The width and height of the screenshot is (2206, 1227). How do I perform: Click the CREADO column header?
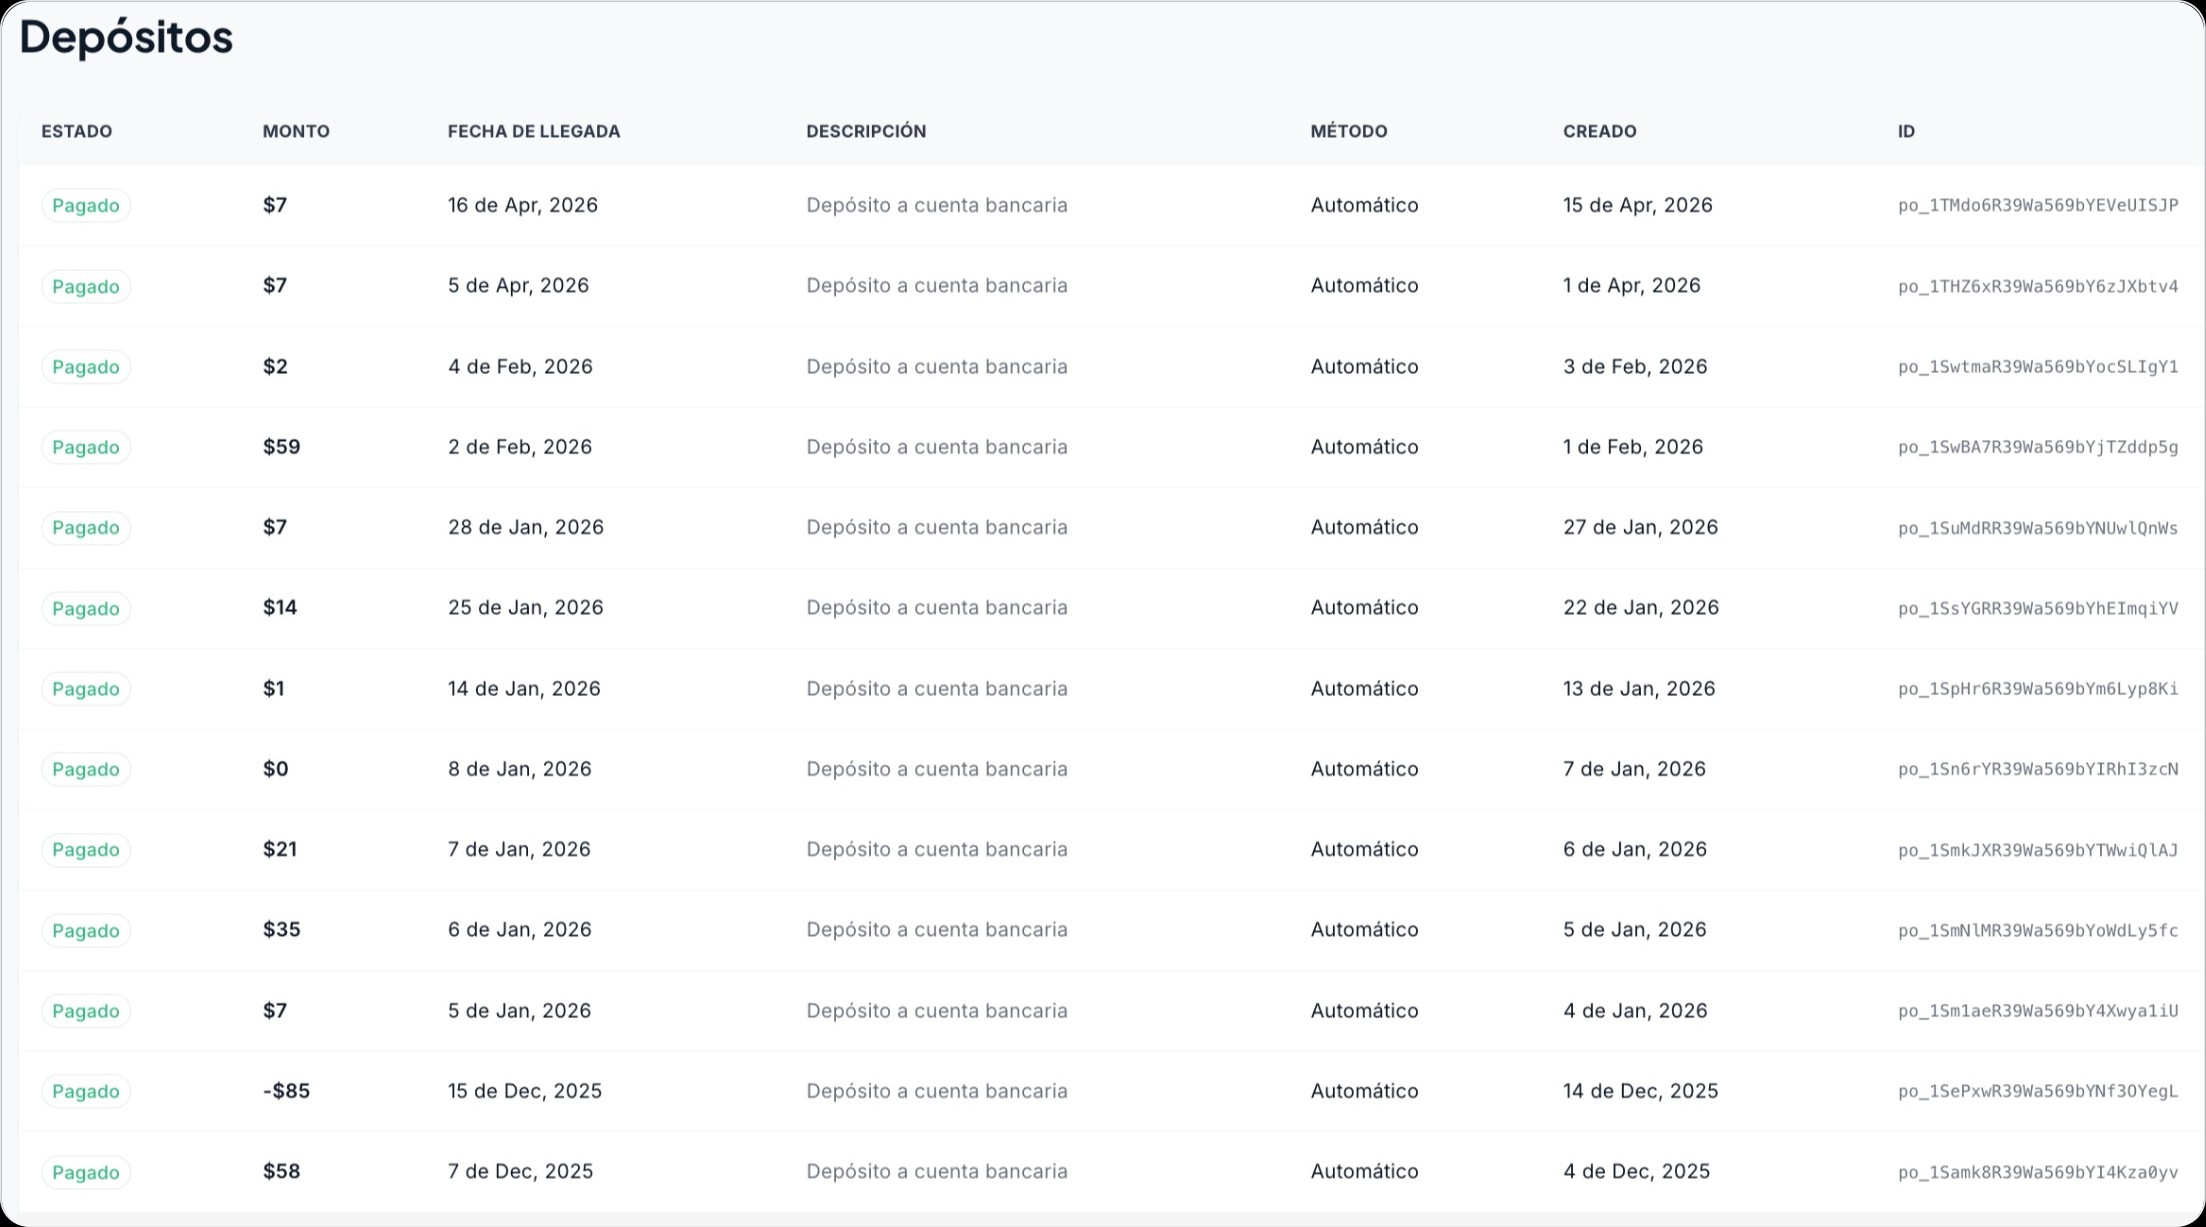pyautogui.click(x=1600, y=131)
